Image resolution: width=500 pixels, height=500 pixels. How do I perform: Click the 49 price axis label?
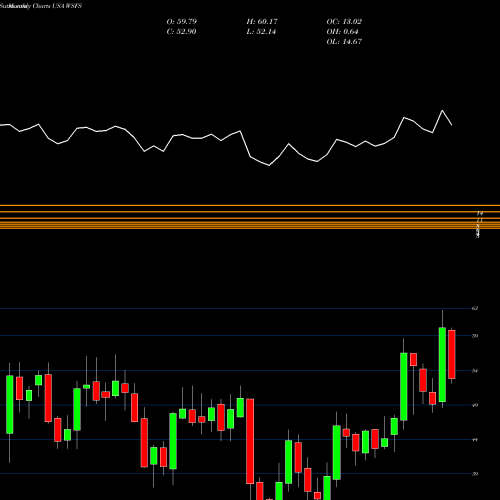coord(475,405)
